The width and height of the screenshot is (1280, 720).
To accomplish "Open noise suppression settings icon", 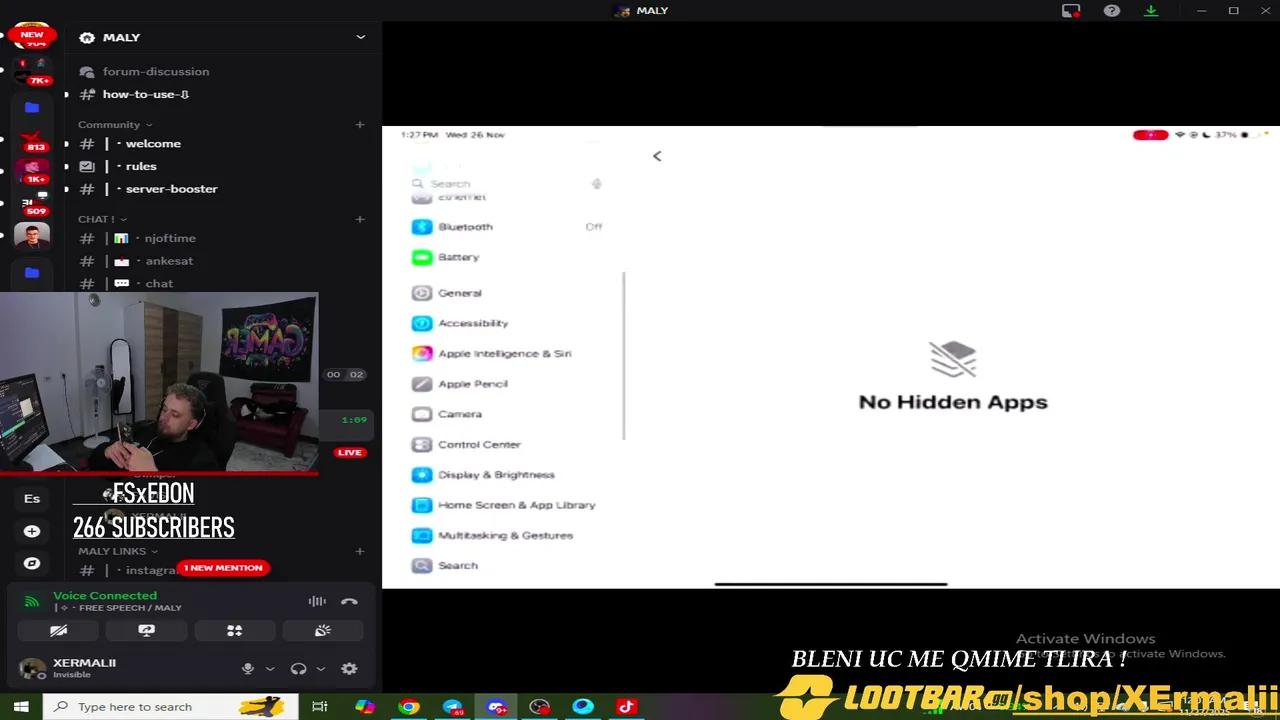I will [317, 601].
